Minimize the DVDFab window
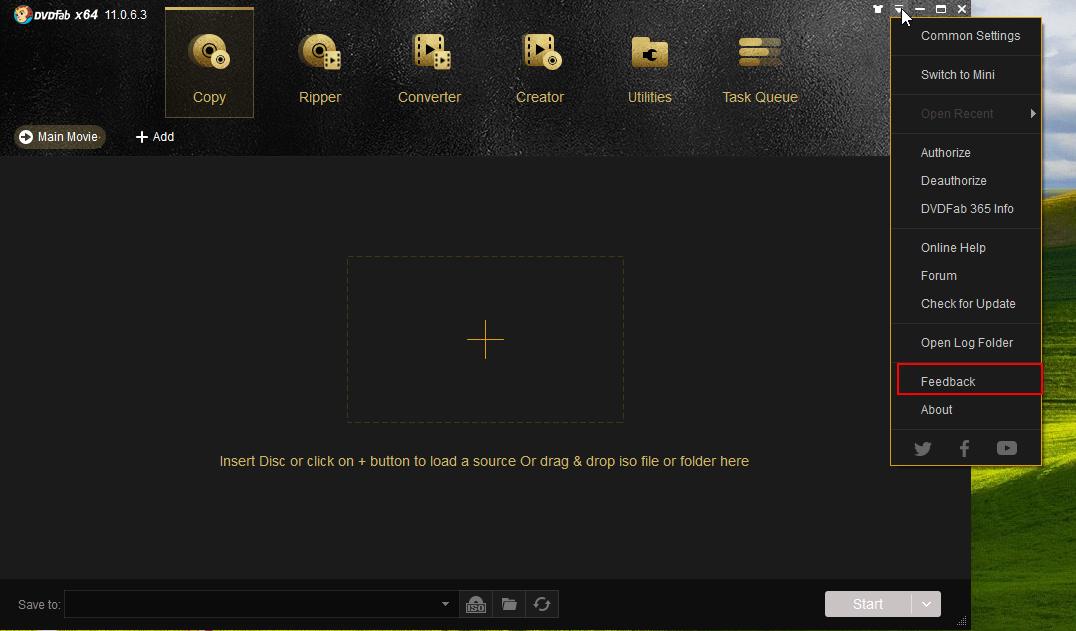This screenshot has width=1076, height=631. click(920, 9)
